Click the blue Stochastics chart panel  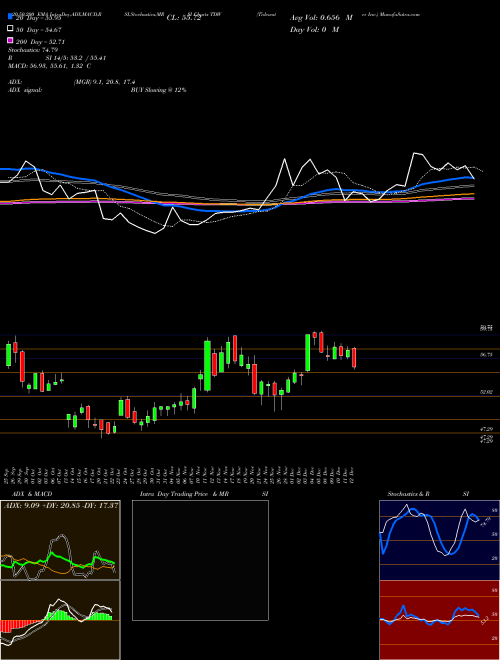tap(439, 540)
